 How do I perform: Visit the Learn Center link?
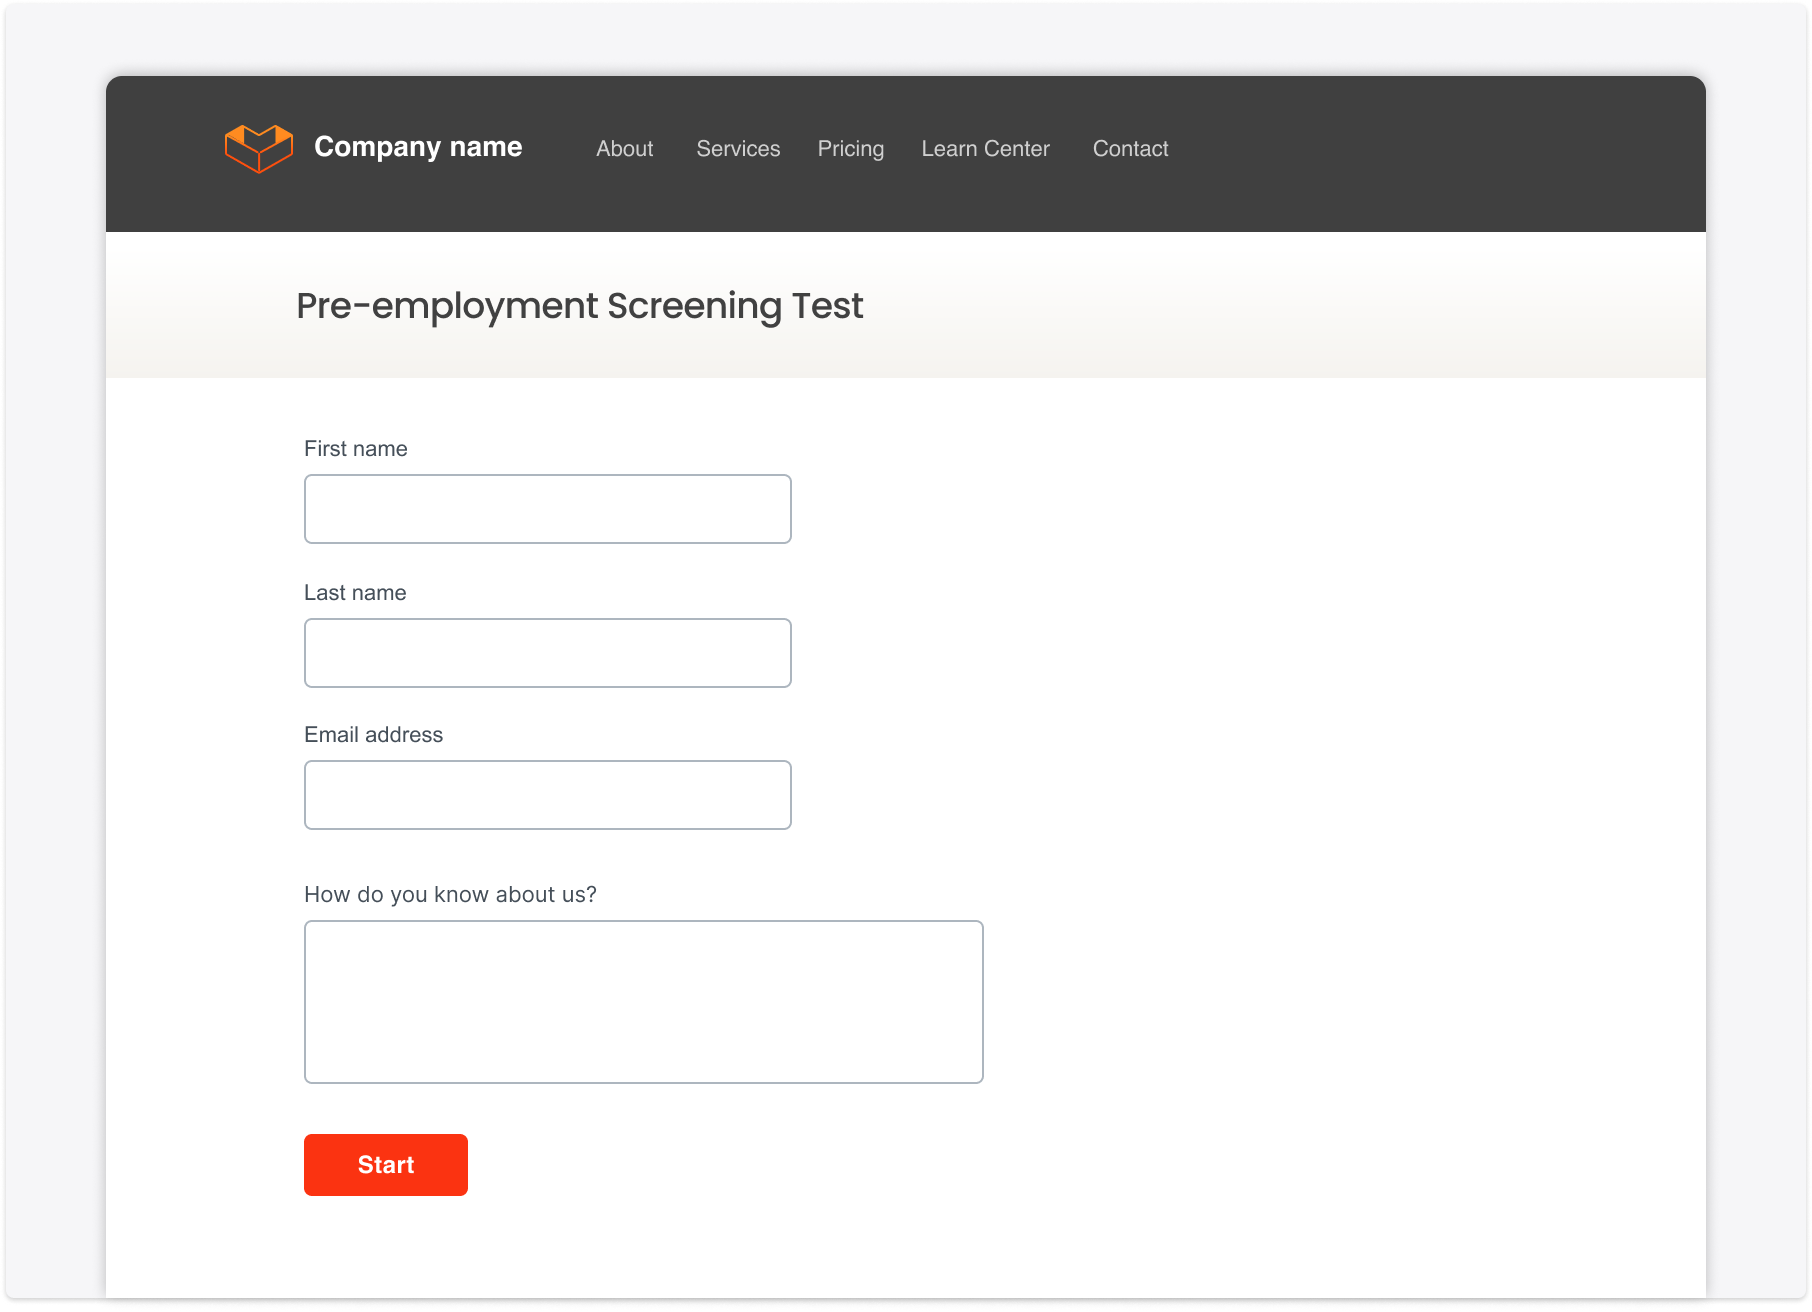[985, 149]
